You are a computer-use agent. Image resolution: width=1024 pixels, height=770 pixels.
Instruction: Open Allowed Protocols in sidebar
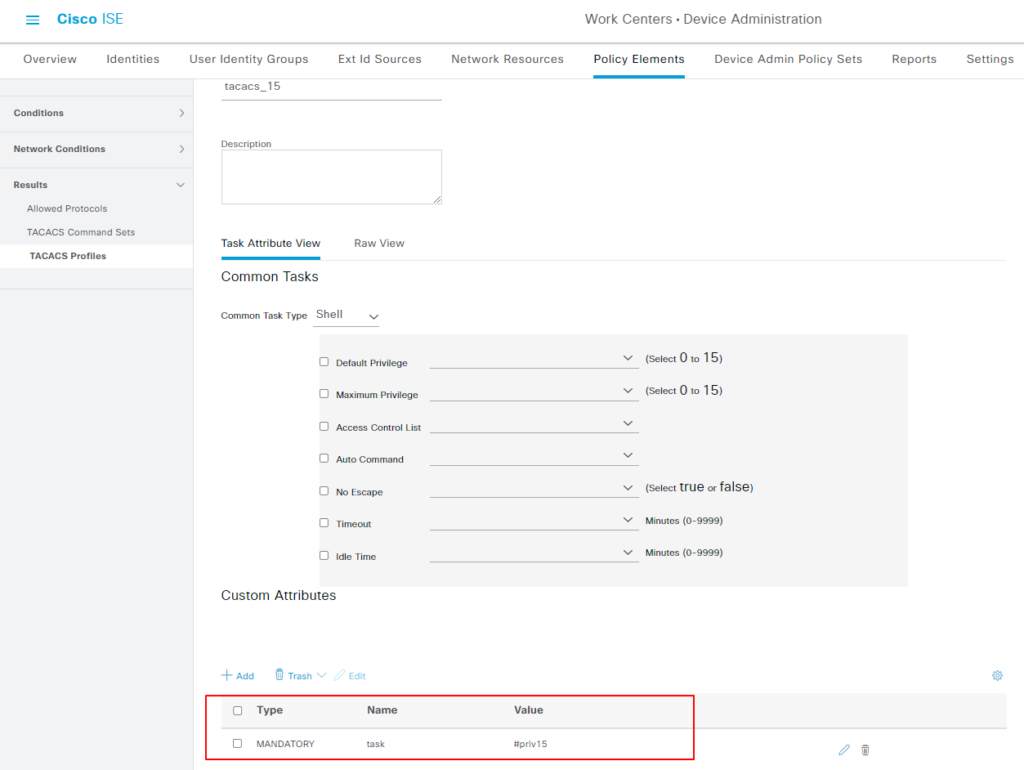click(x=67, y=209)
